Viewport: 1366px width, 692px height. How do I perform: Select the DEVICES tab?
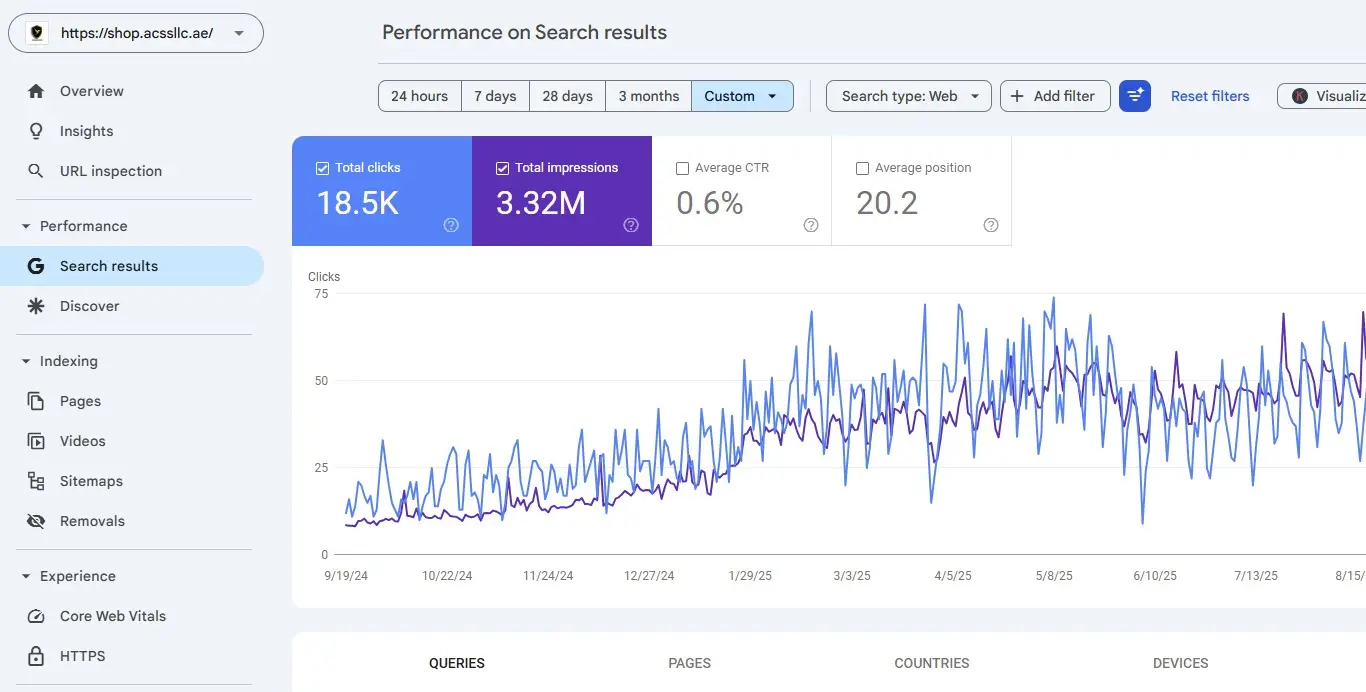pos(1180,662)
